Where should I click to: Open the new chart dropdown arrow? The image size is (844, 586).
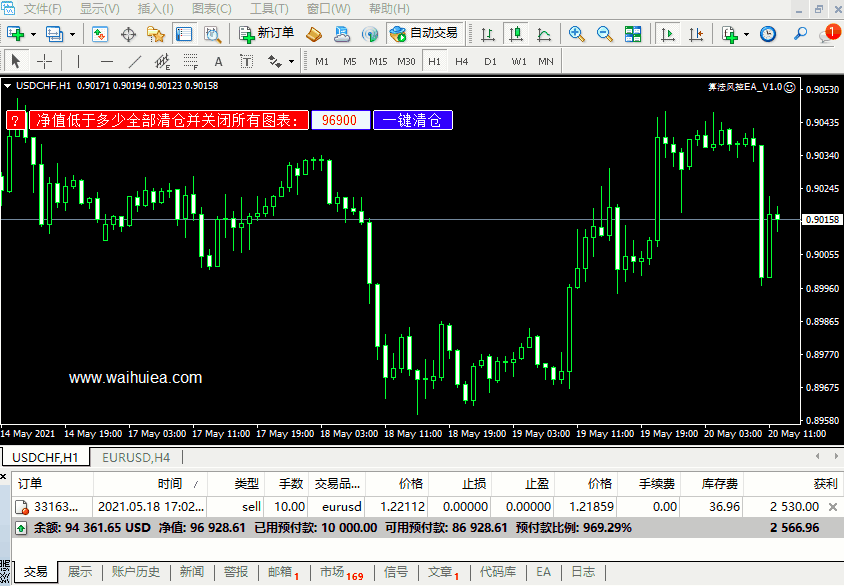click(x=34, y=33)
